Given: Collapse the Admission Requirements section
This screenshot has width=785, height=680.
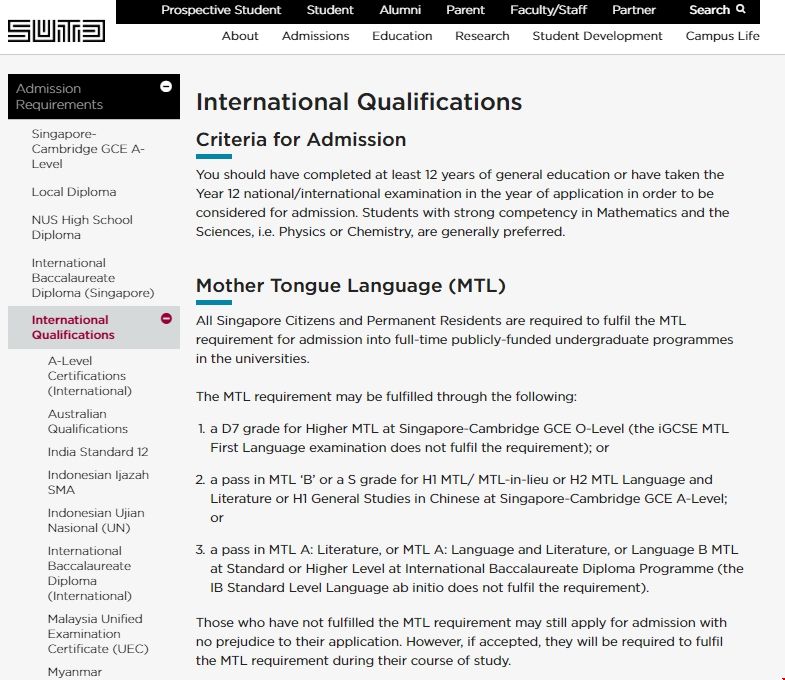Looking at the screenshot, I should (x=166, y=87).
